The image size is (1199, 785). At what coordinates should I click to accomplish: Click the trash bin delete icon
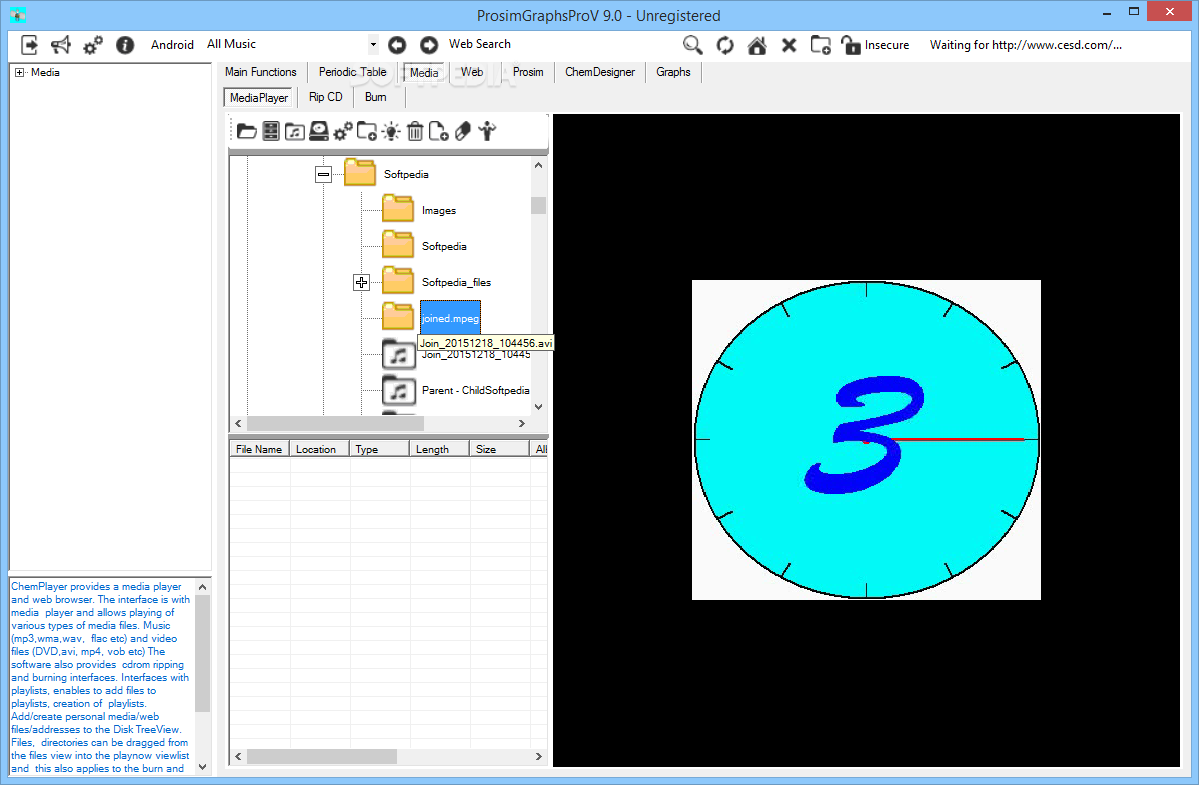pos(415,131)
